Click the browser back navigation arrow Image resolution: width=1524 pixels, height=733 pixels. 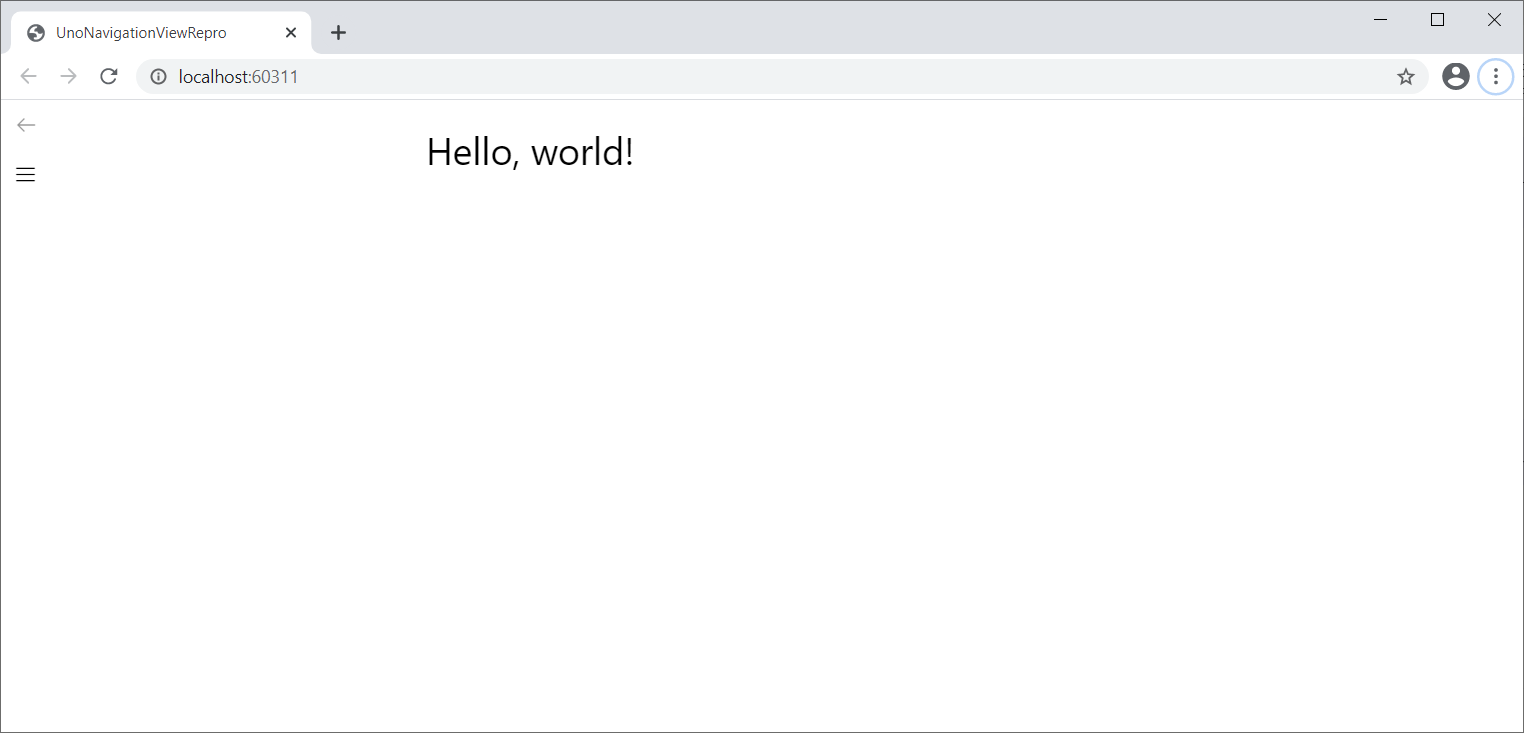[x=28, y=75]
